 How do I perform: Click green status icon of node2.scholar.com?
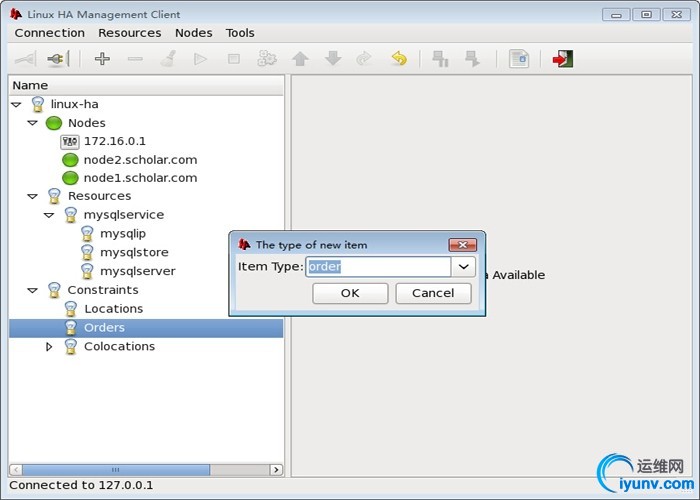tap(70, 160)
